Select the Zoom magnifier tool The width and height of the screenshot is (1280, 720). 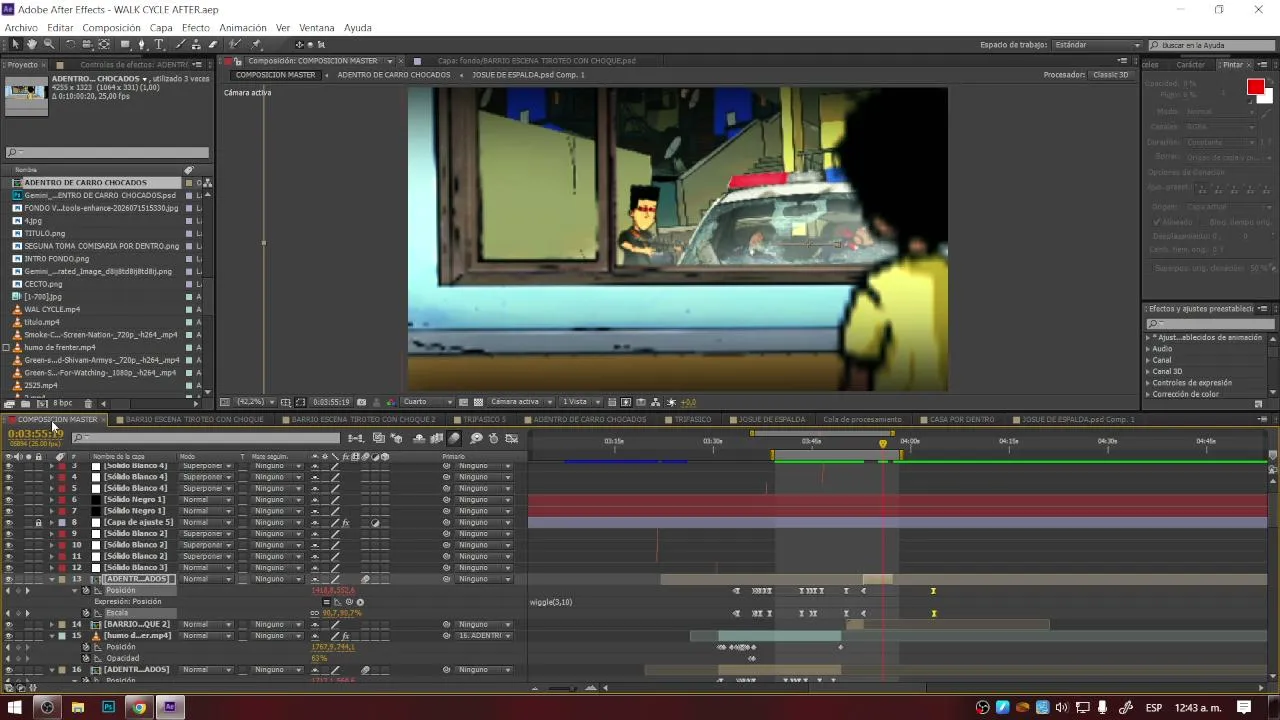coord(49,44)
